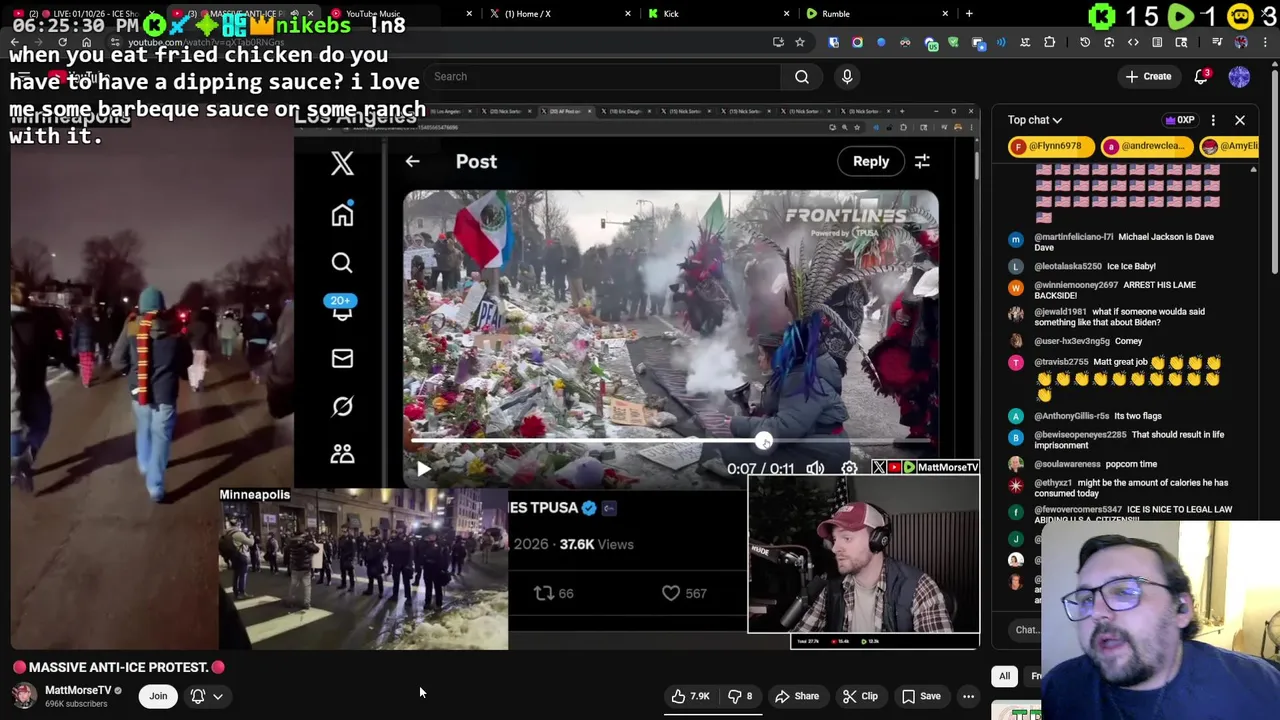The image size is (1280, 720).
Task: Click the install app icon in address bar
Action: coord(778,42)
